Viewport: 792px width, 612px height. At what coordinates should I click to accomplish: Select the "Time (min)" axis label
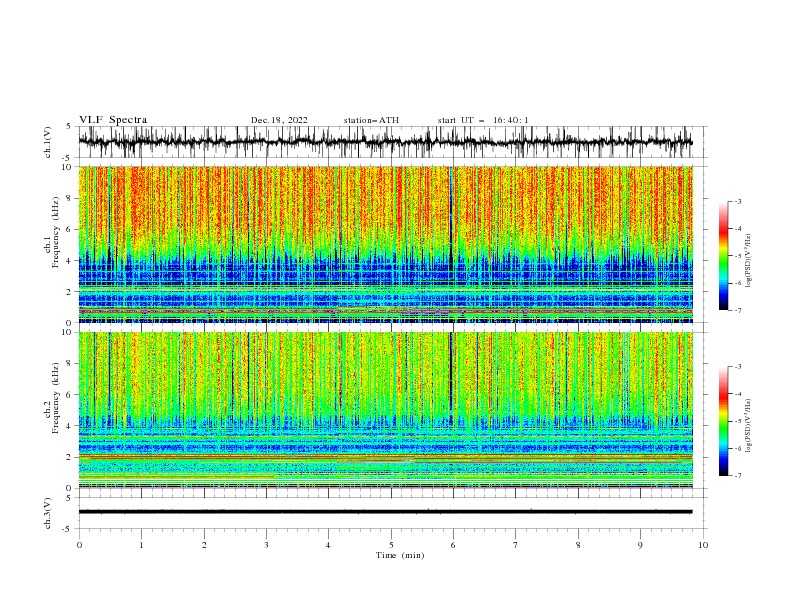point(400,555)
